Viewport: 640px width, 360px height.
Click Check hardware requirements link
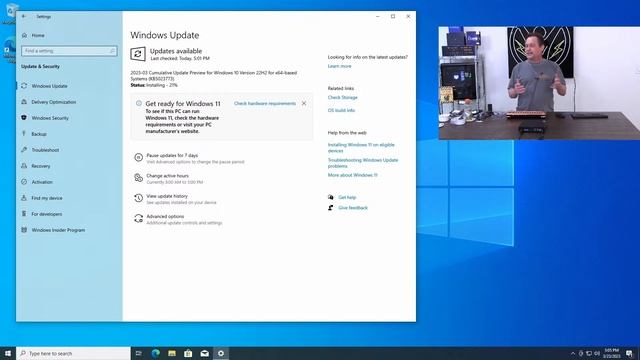tap(265, 104)
